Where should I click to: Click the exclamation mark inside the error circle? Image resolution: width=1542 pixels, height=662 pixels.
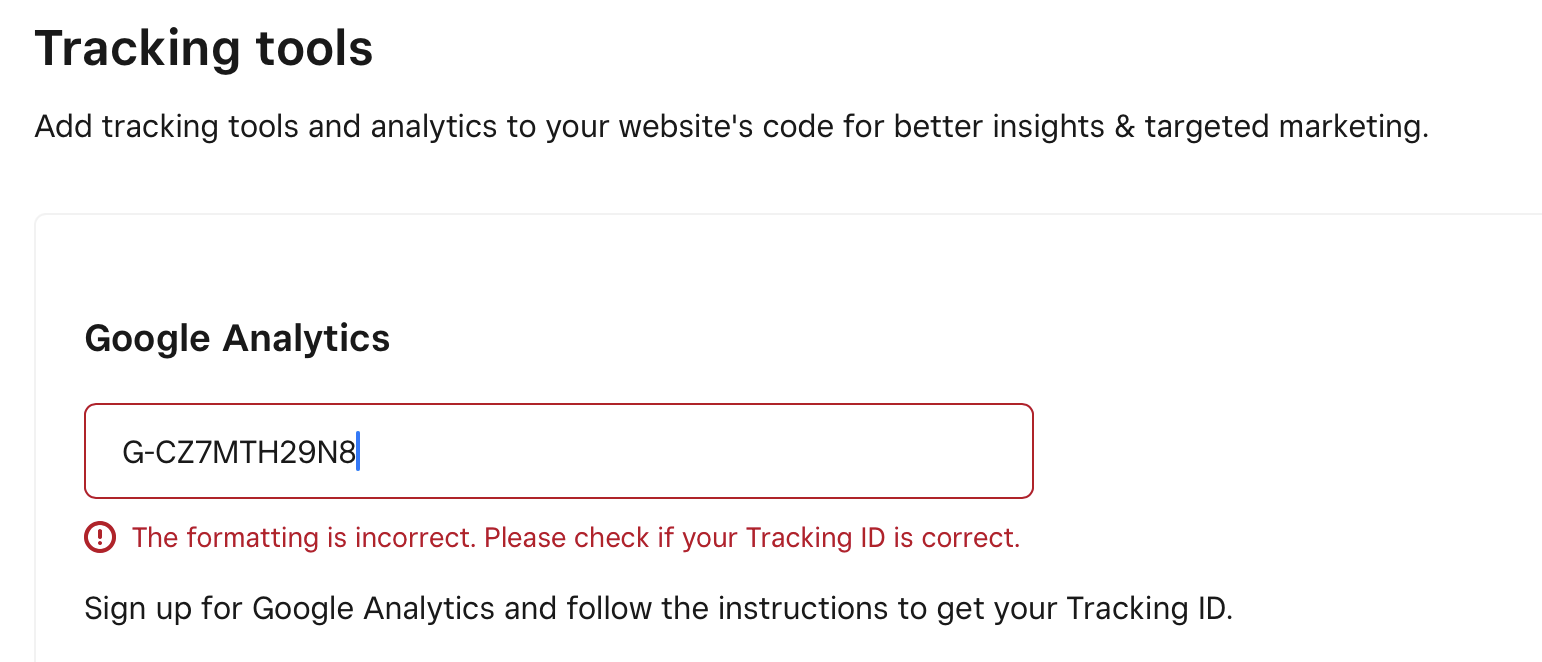point(99,537)
